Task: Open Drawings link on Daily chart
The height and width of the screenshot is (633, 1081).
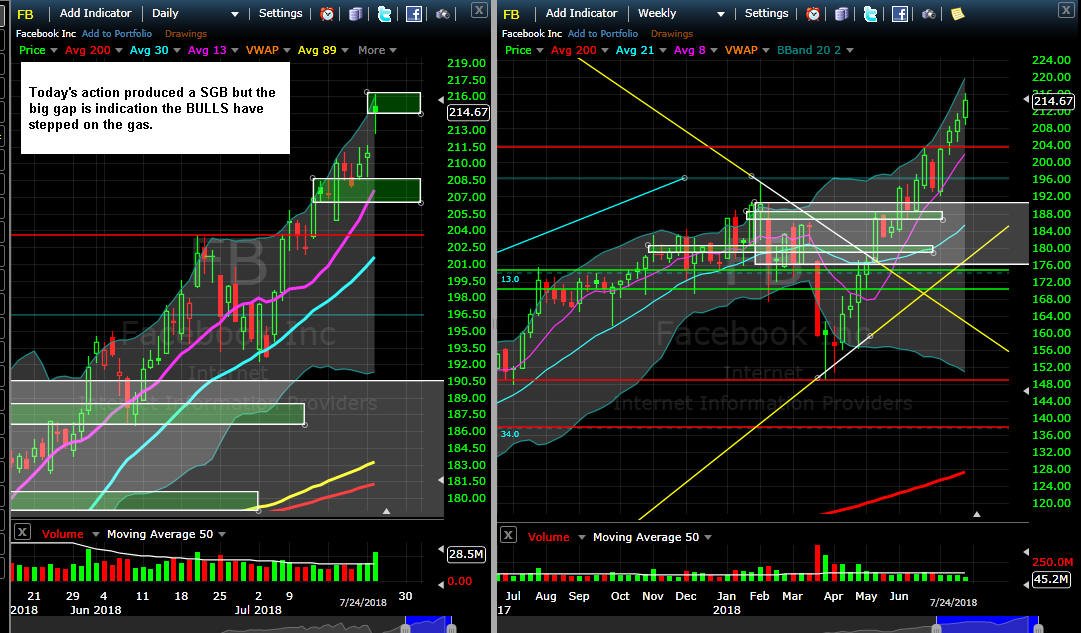Action: click(x=185, y=33)
